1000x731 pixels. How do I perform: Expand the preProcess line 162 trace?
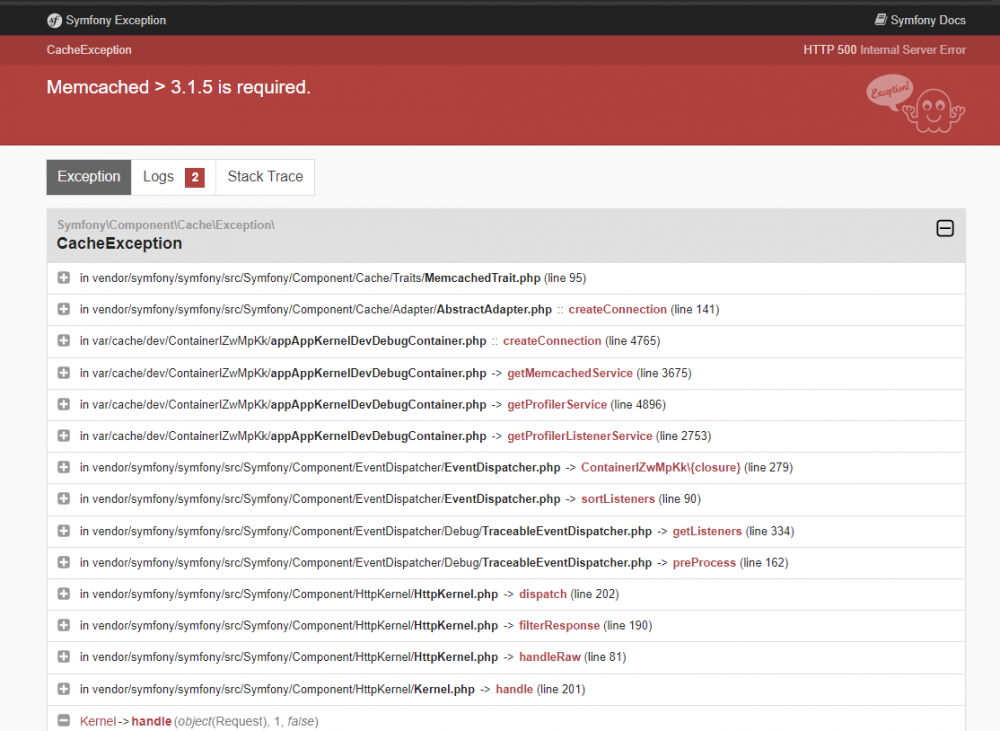click(x=63, y=563)
